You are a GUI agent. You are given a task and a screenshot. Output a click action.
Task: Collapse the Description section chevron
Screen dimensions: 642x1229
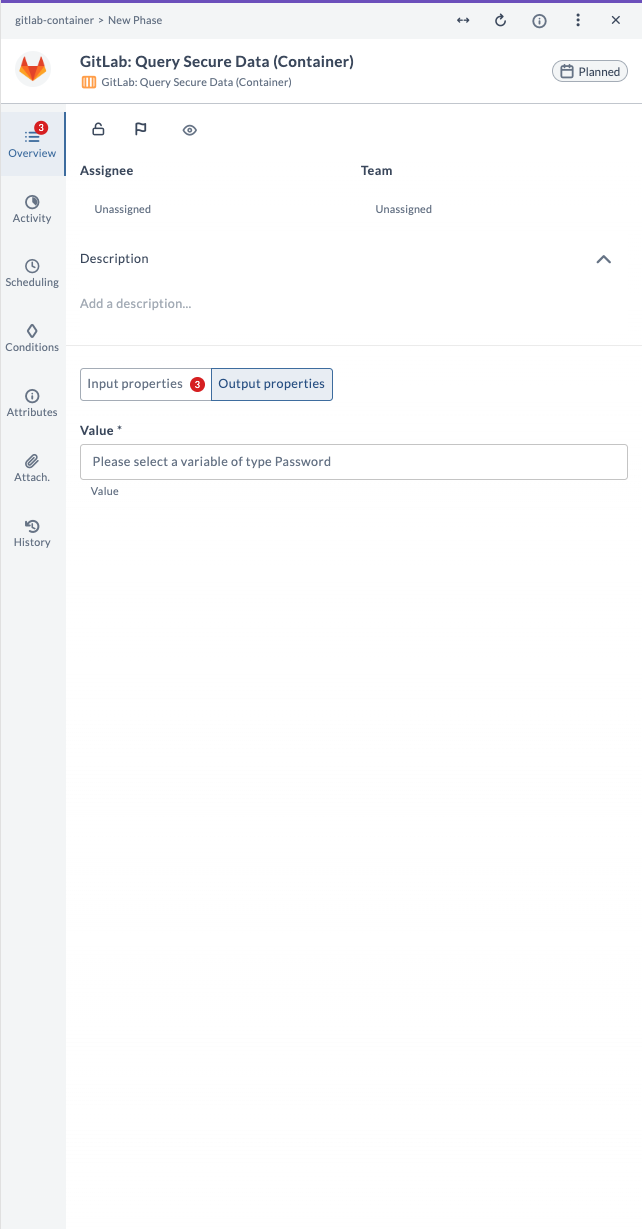603,259
